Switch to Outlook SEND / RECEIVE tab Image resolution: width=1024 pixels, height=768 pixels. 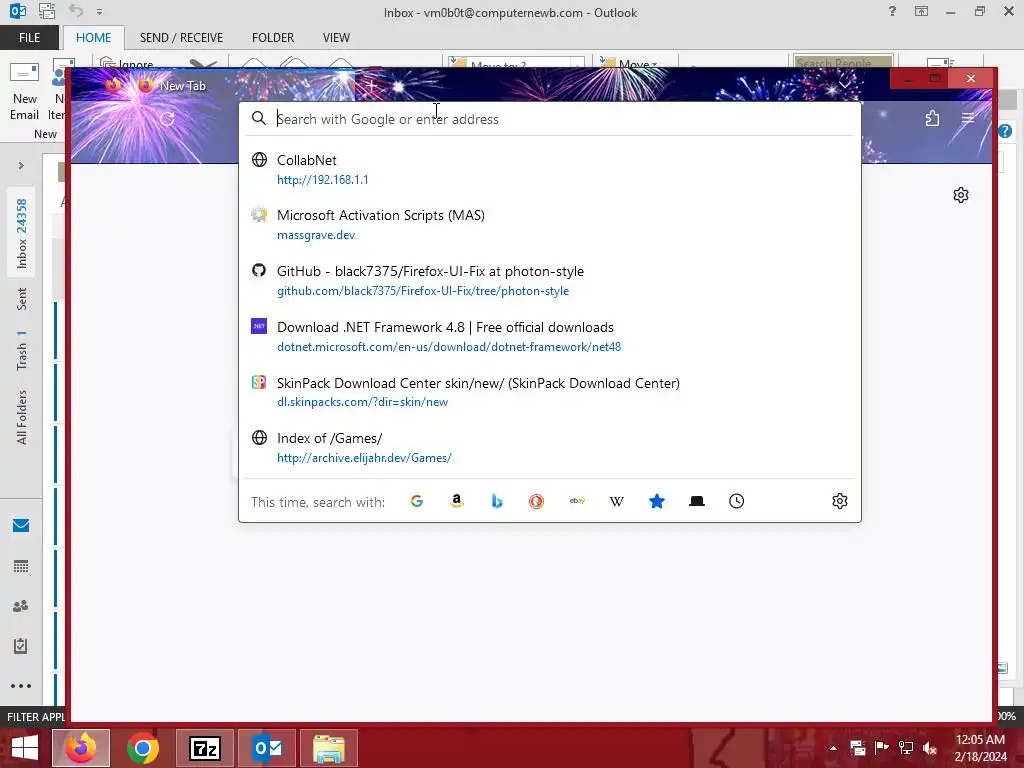[181, 38]
